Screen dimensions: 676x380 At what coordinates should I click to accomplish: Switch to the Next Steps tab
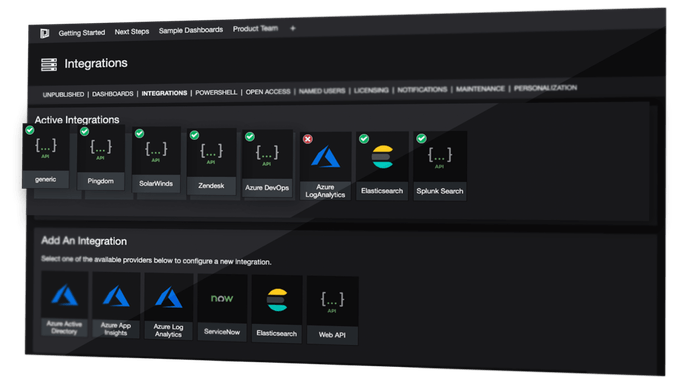pos(132,31)
